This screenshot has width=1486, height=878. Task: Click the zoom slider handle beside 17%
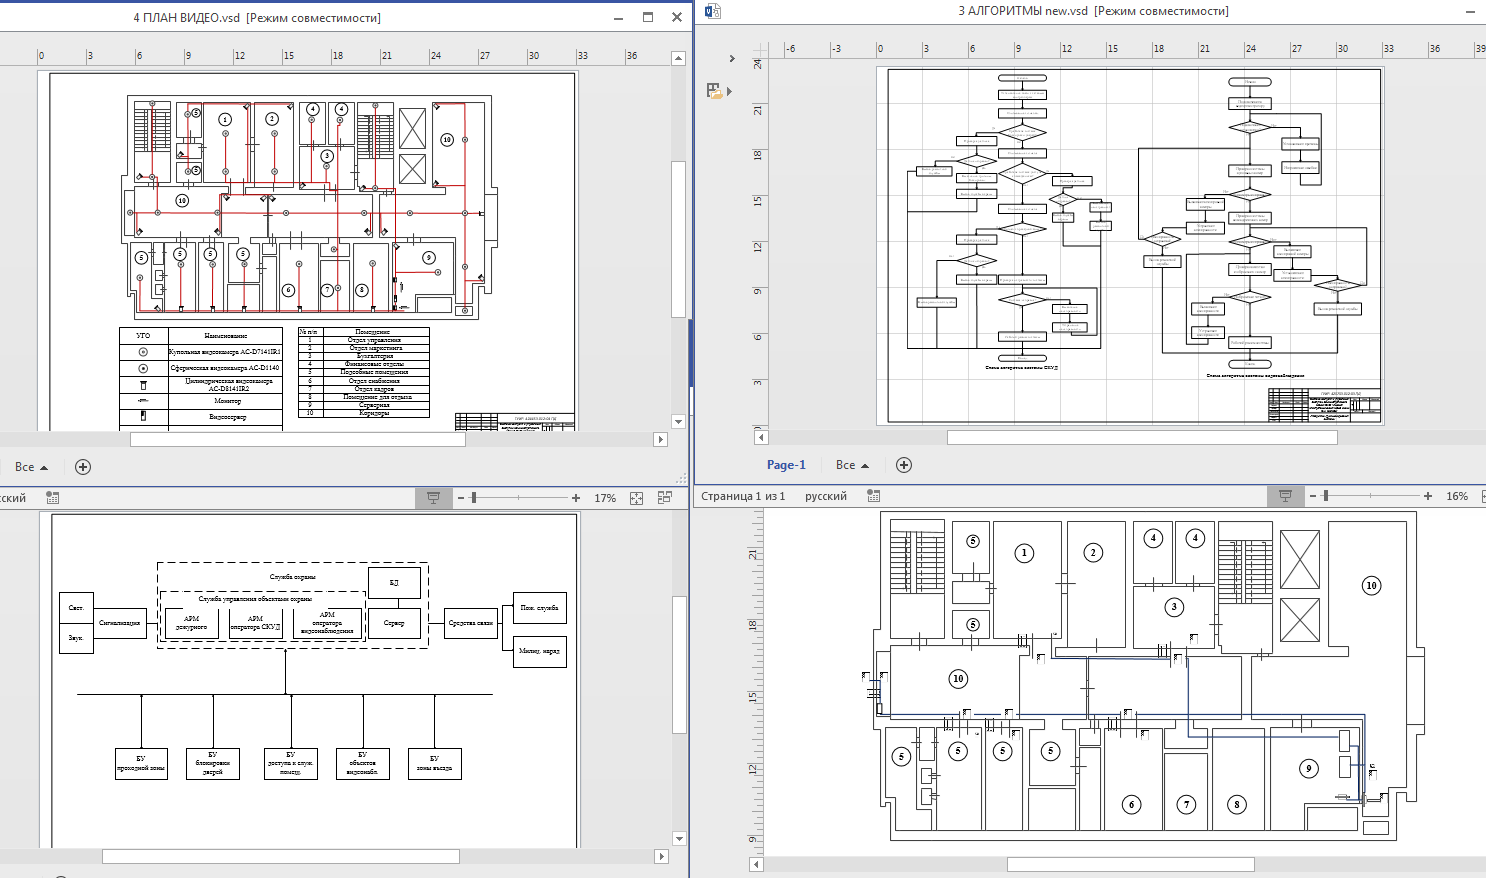[474, 498]
